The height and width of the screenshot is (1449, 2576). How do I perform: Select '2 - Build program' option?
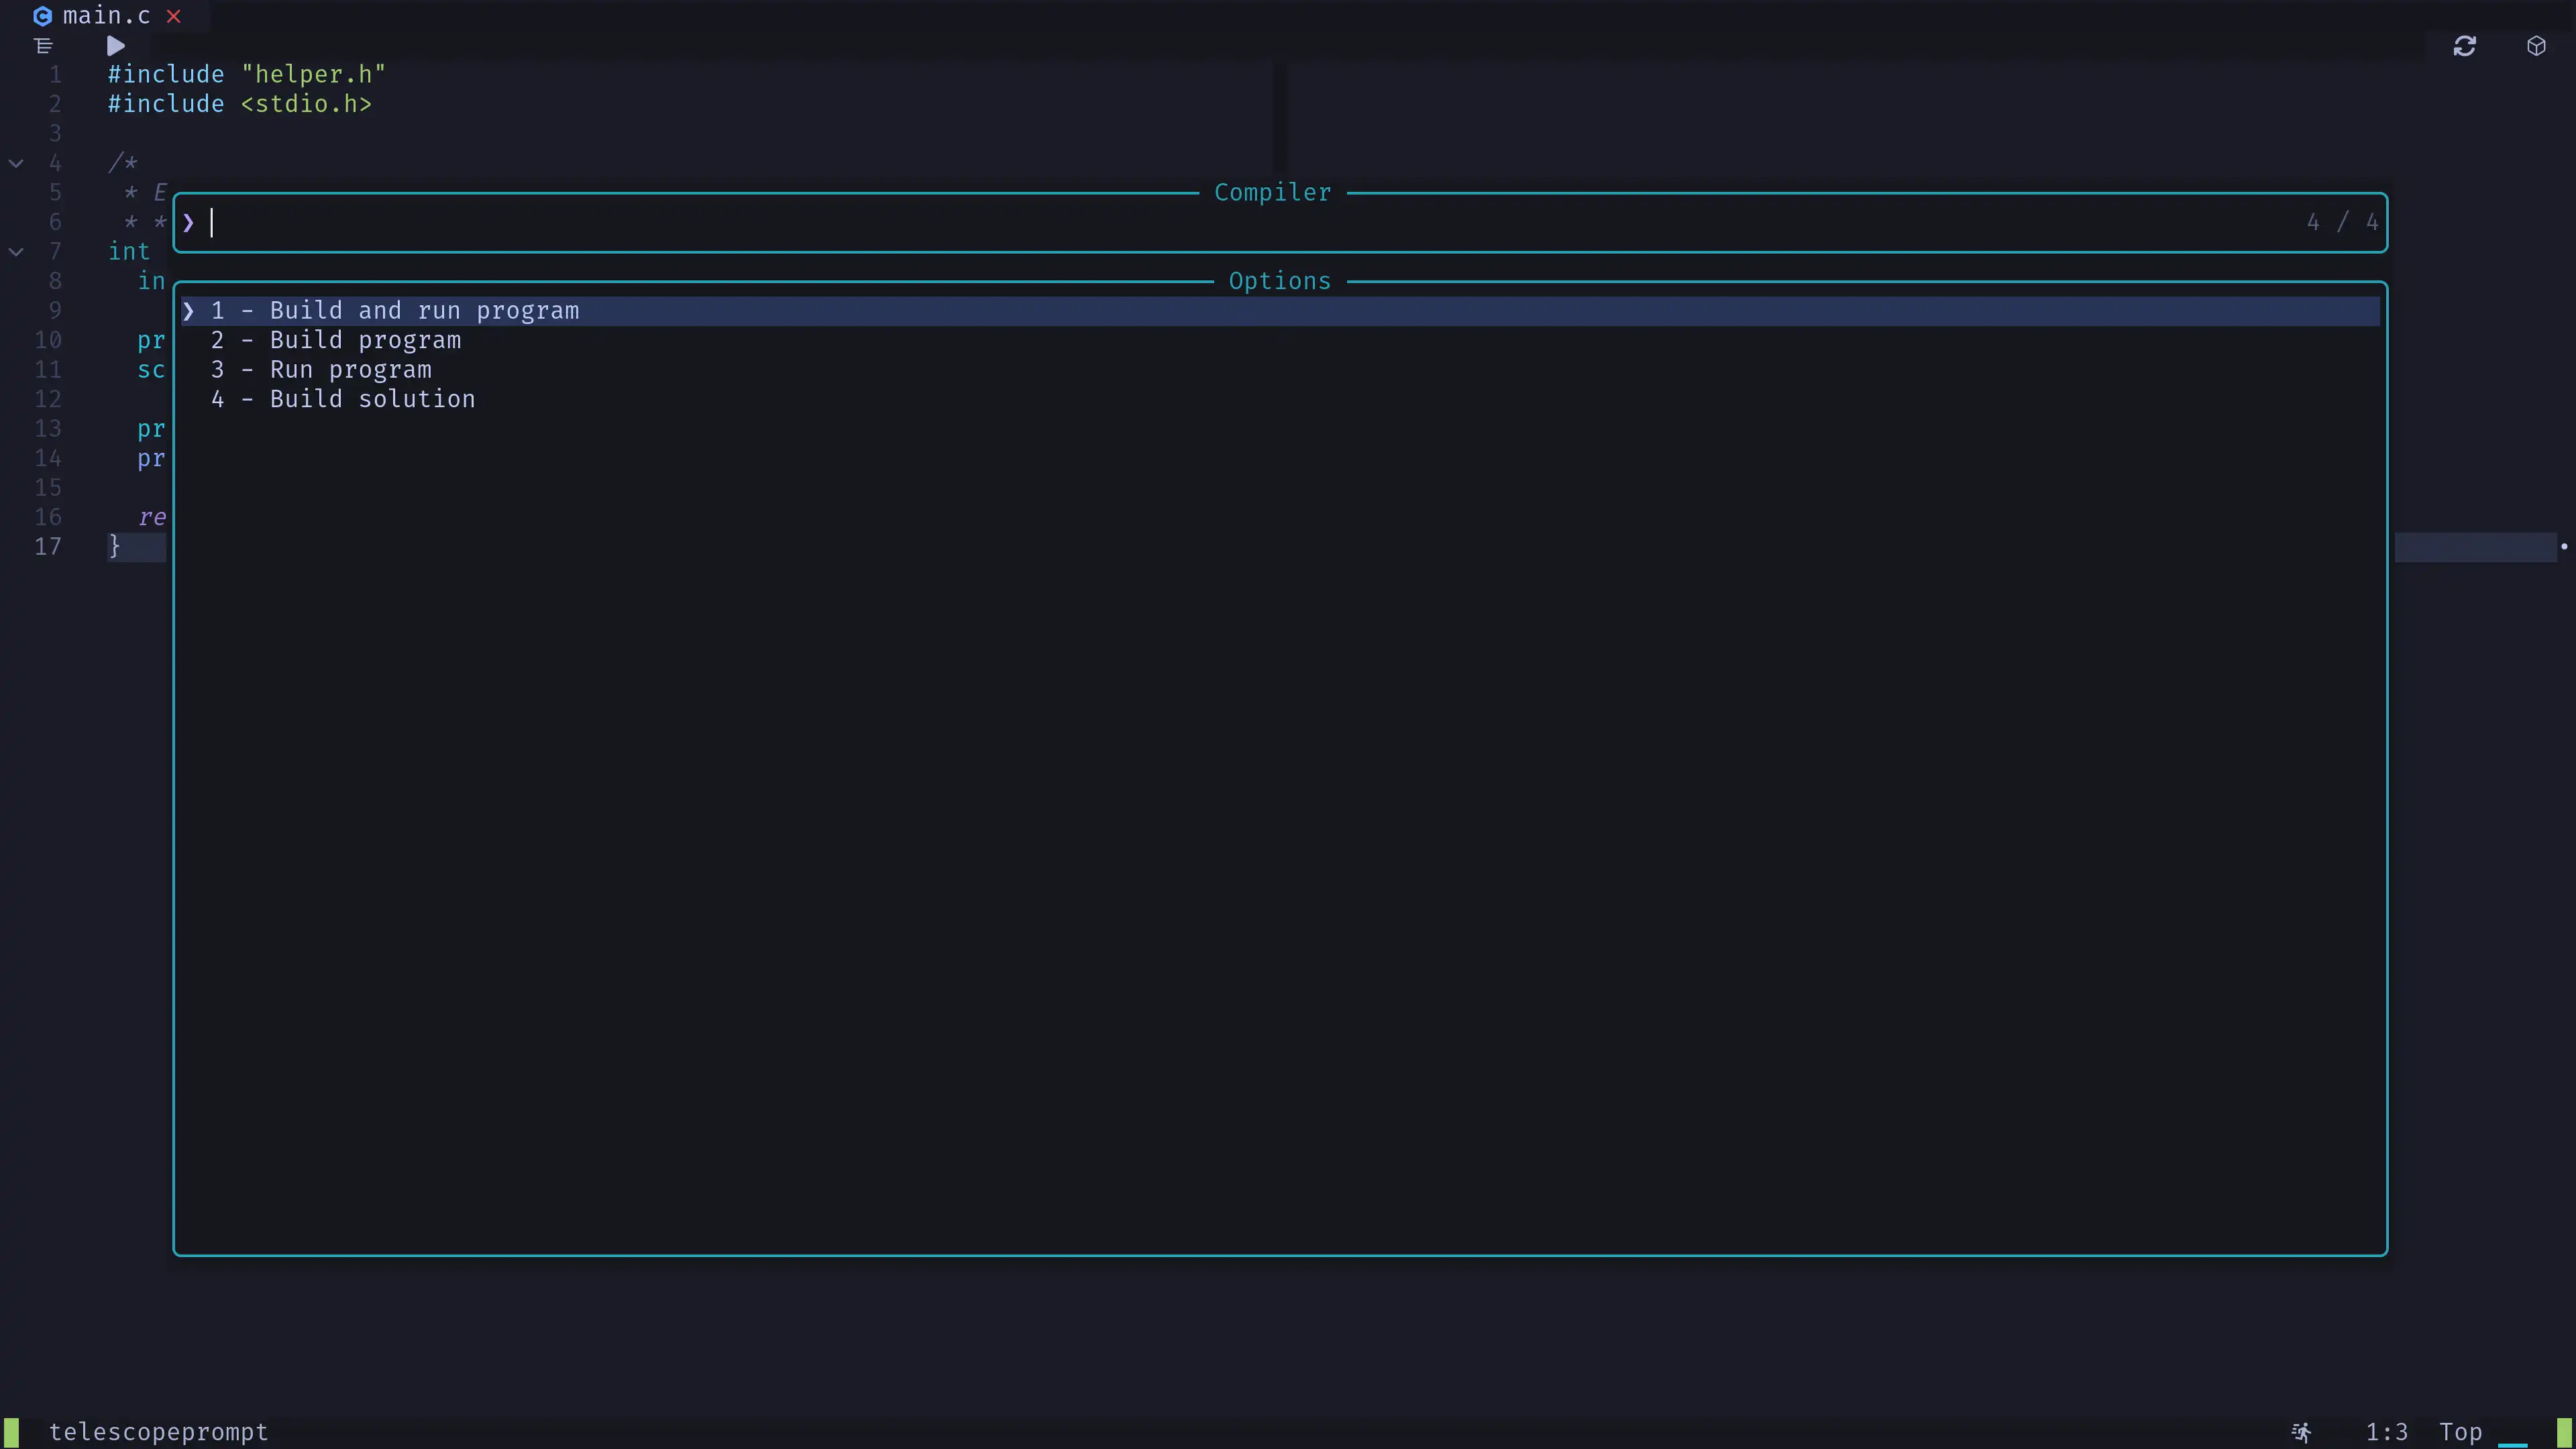1280,340
